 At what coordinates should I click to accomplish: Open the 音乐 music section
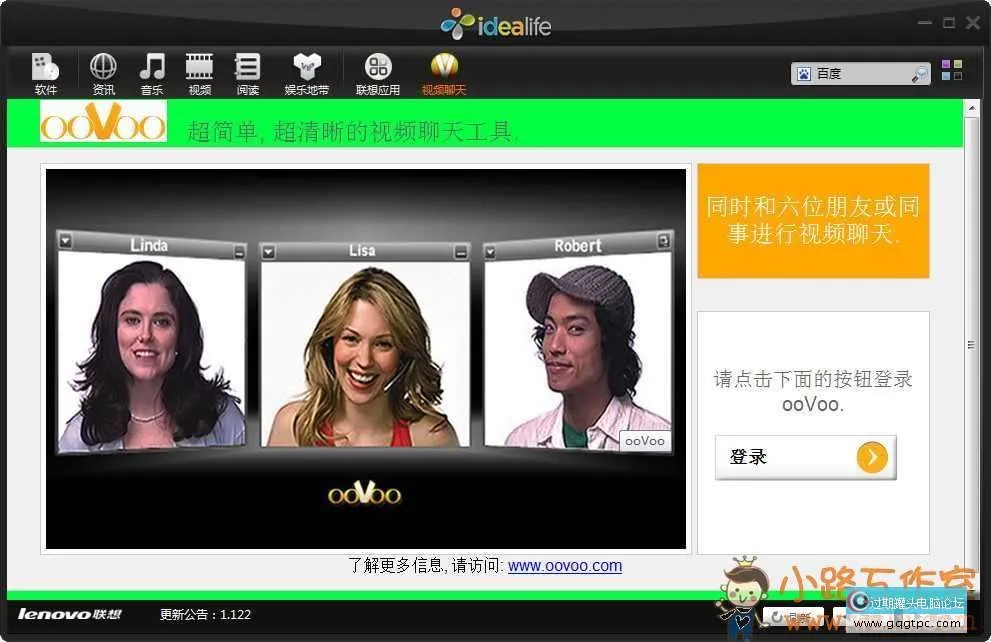[151, 72]
